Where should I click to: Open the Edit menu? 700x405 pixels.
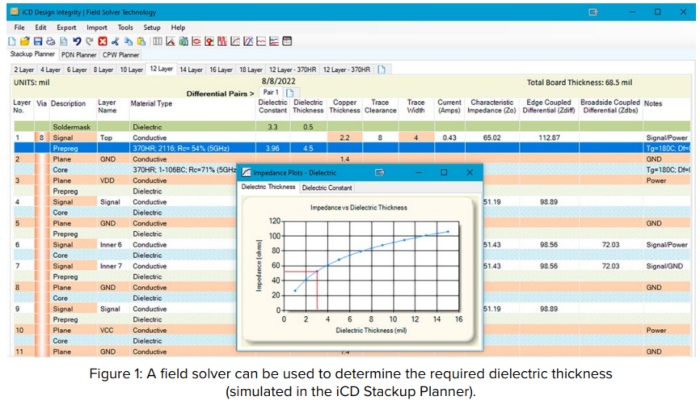41,27
